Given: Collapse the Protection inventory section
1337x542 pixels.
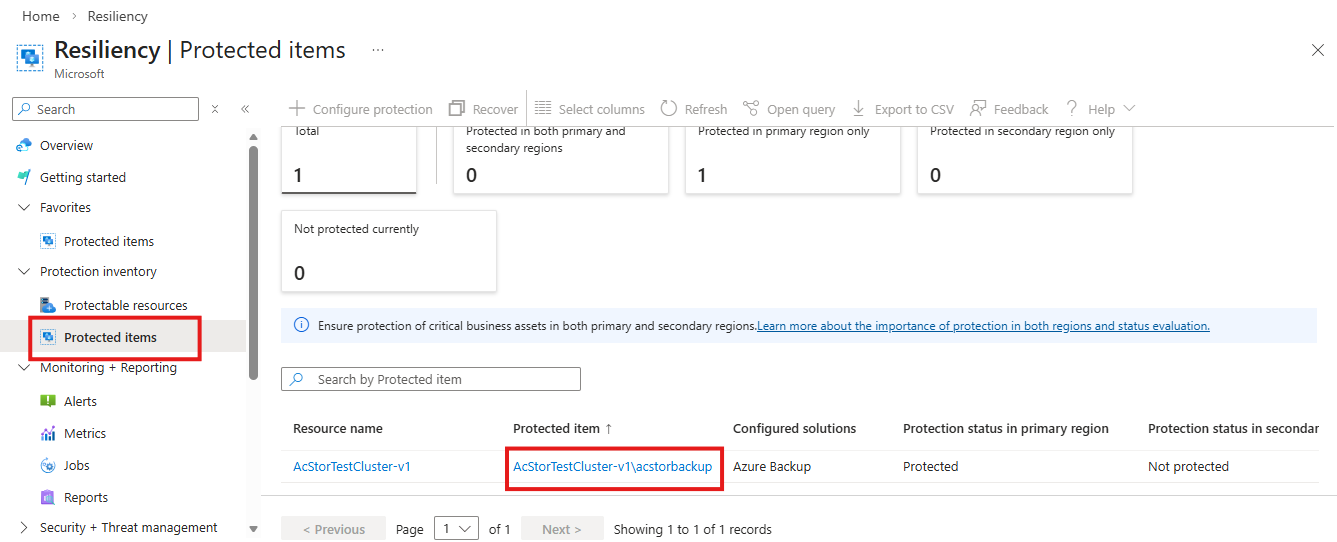Looking at the screenshot, I should (25, 272).
